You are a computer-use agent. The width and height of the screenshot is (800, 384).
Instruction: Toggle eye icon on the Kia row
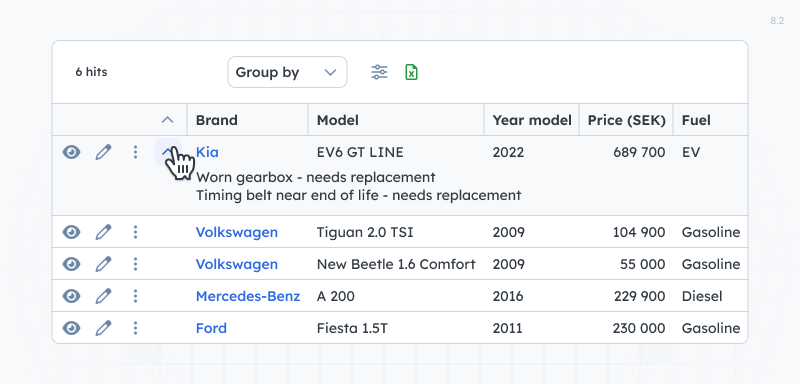[x=71, y=152]
